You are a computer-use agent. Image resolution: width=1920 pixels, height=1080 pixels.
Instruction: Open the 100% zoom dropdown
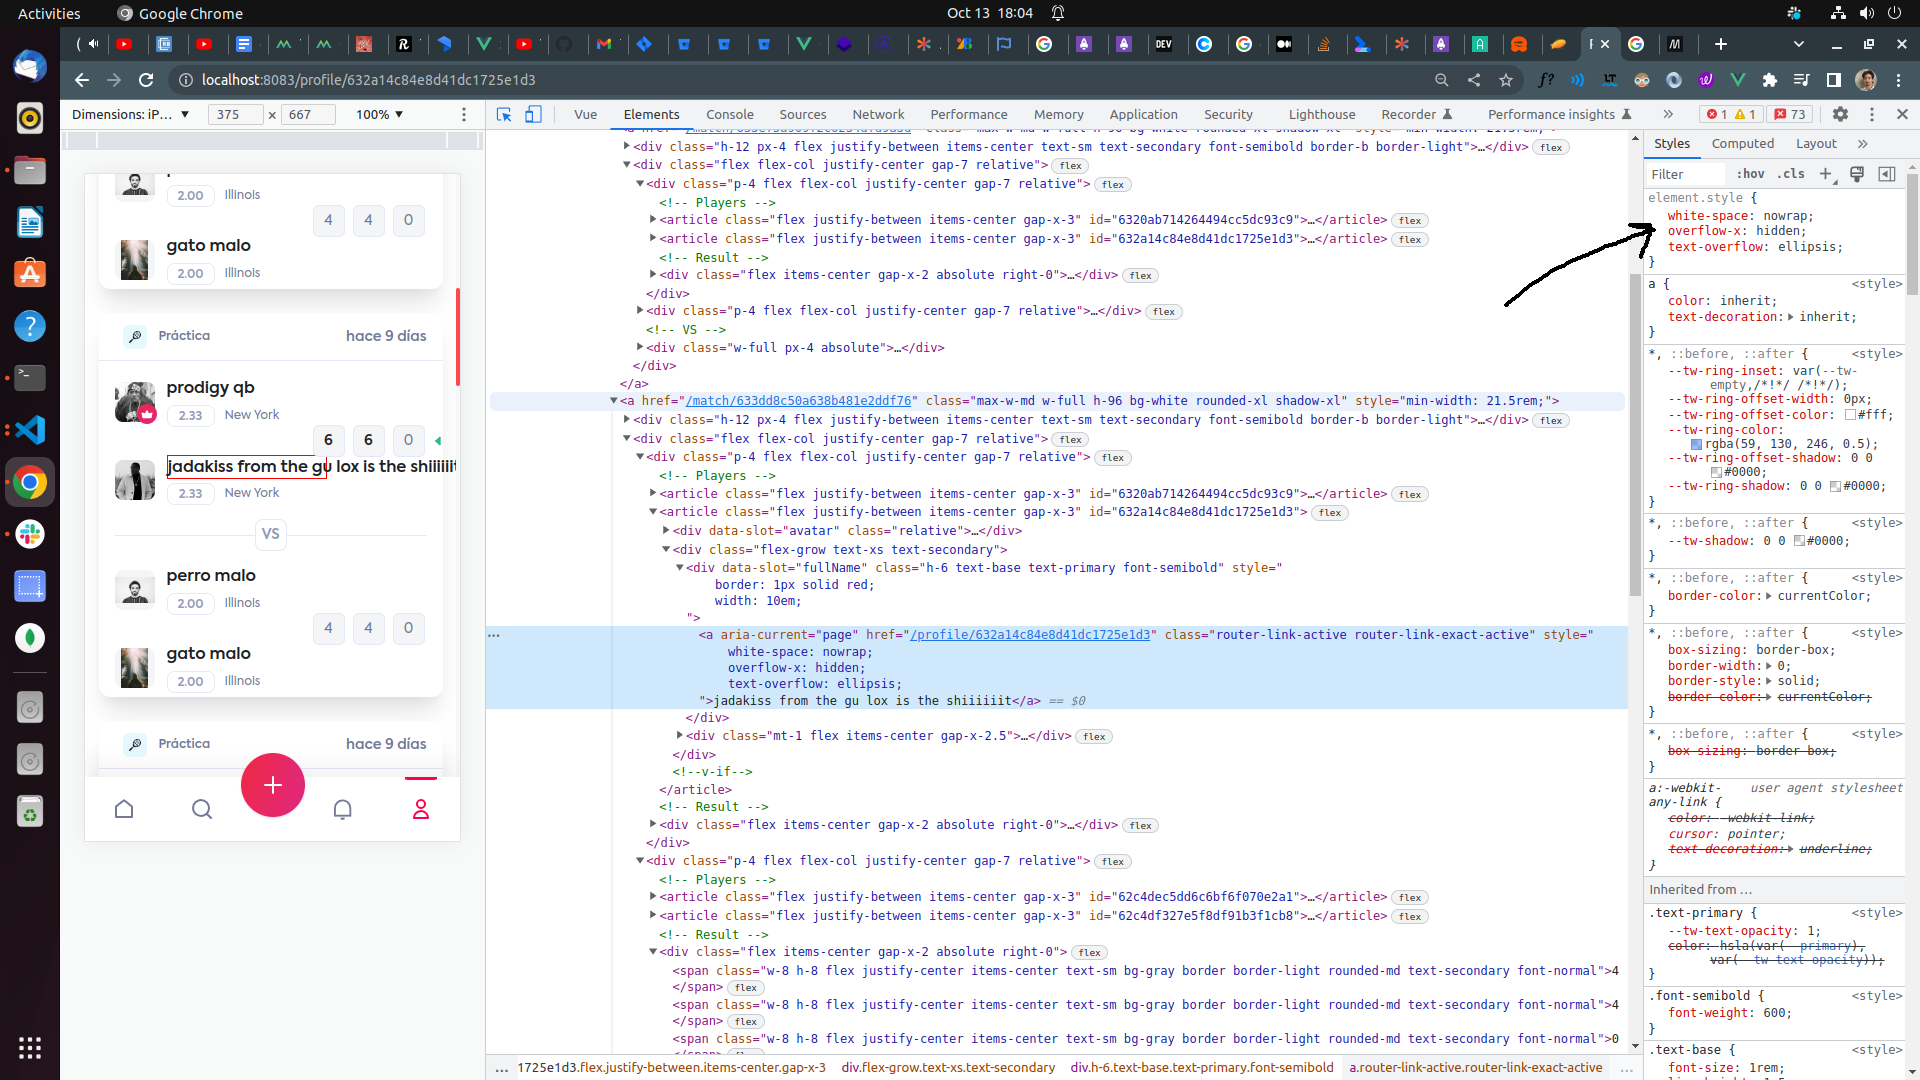tap(380, 114)
